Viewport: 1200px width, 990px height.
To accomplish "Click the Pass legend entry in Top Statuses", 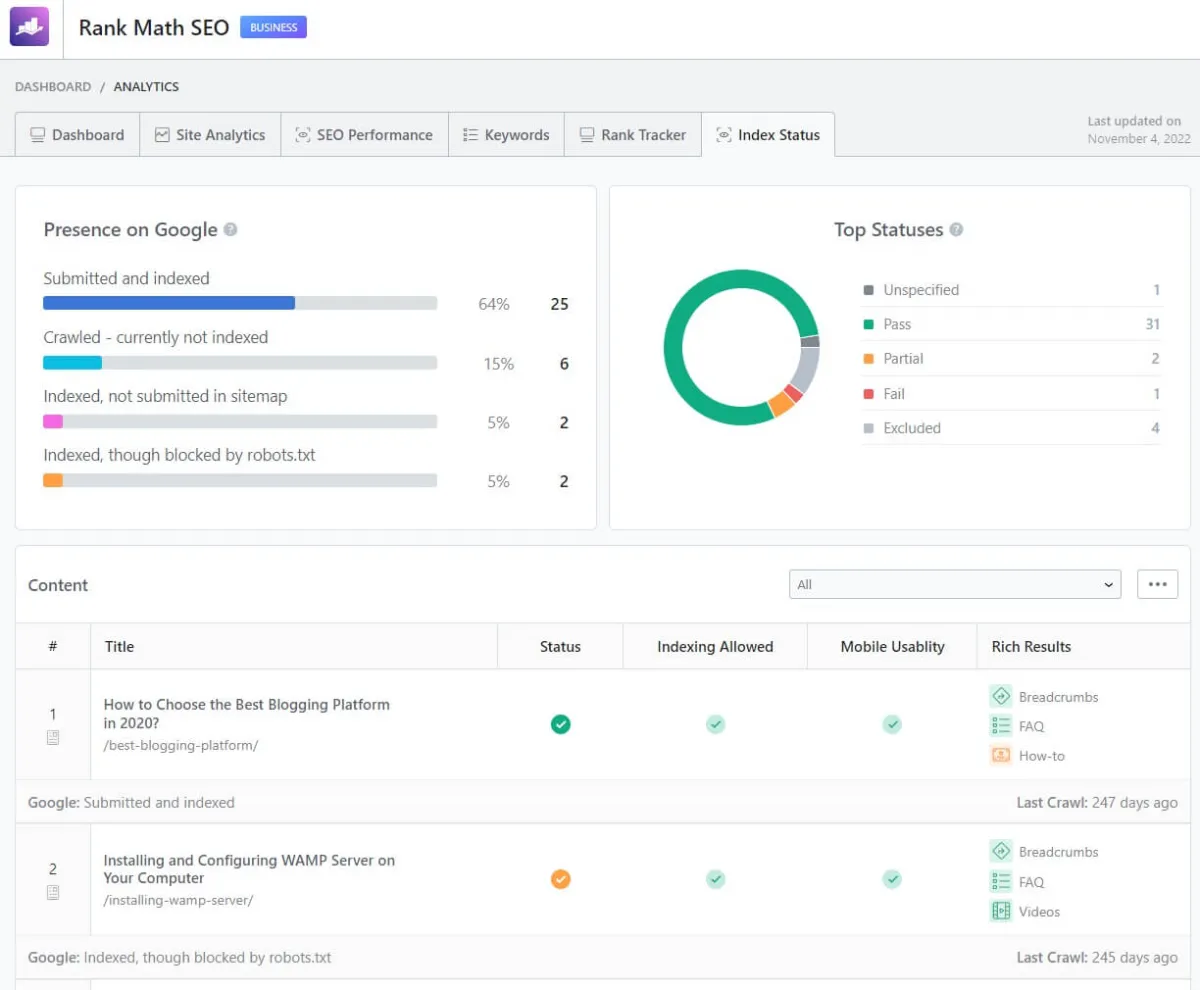I will click(897, 324).
